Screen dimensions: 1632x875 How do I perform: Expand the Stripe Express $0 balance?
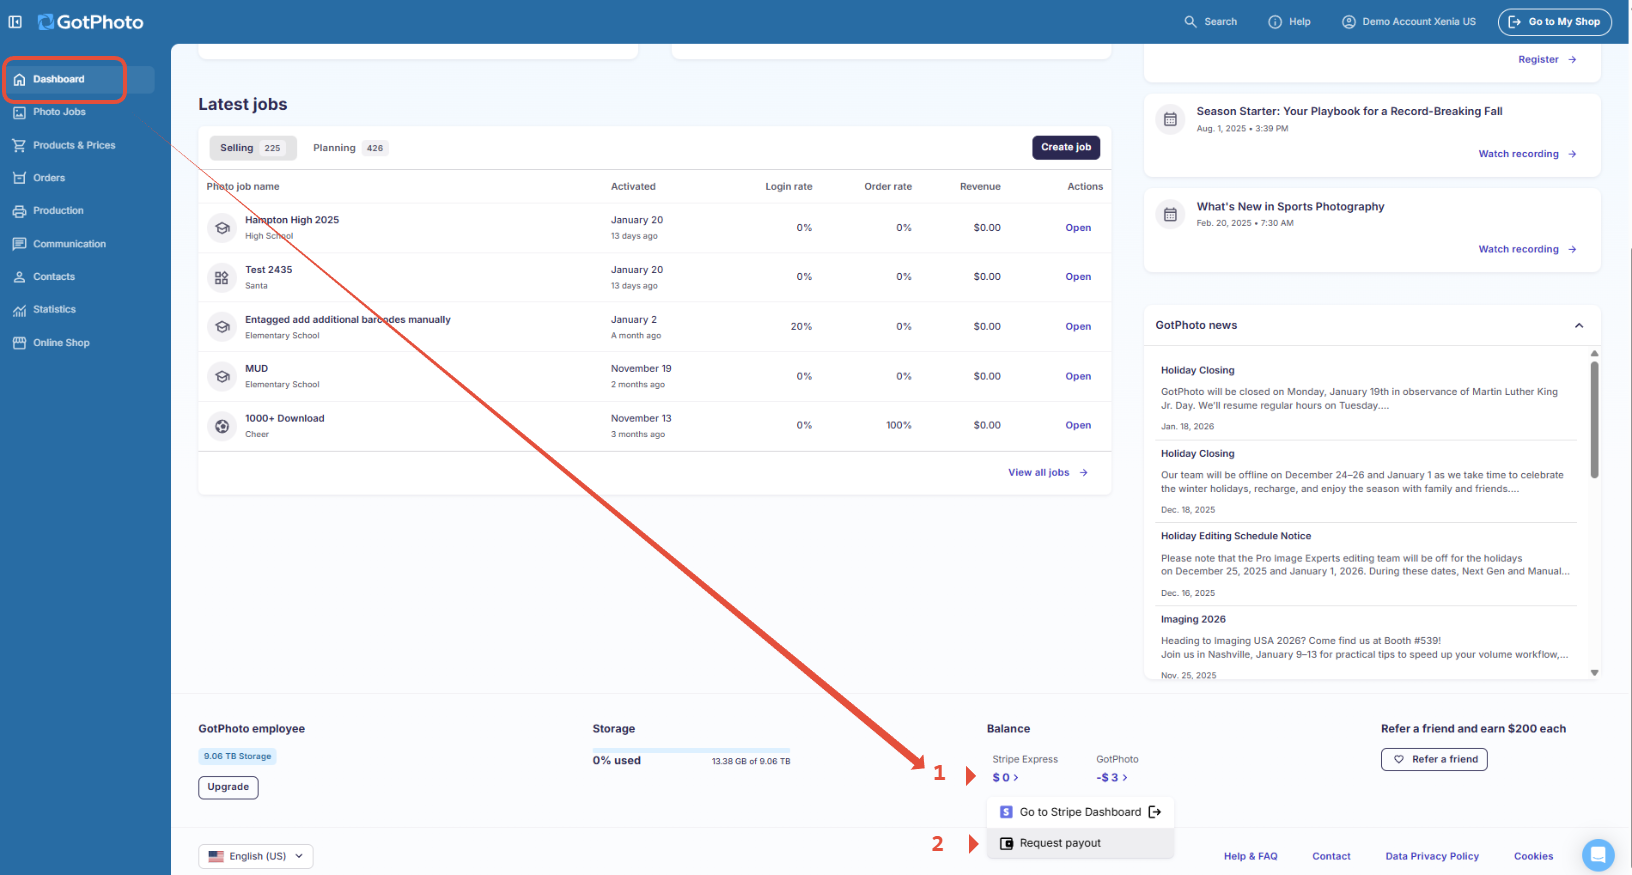(1006, 778)
